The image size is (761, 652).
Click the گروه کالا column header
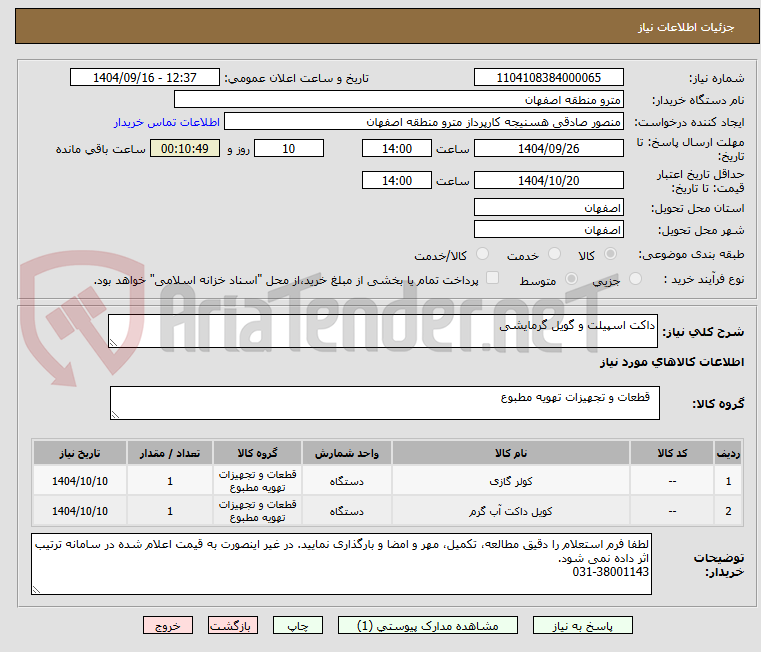point(257,453)
